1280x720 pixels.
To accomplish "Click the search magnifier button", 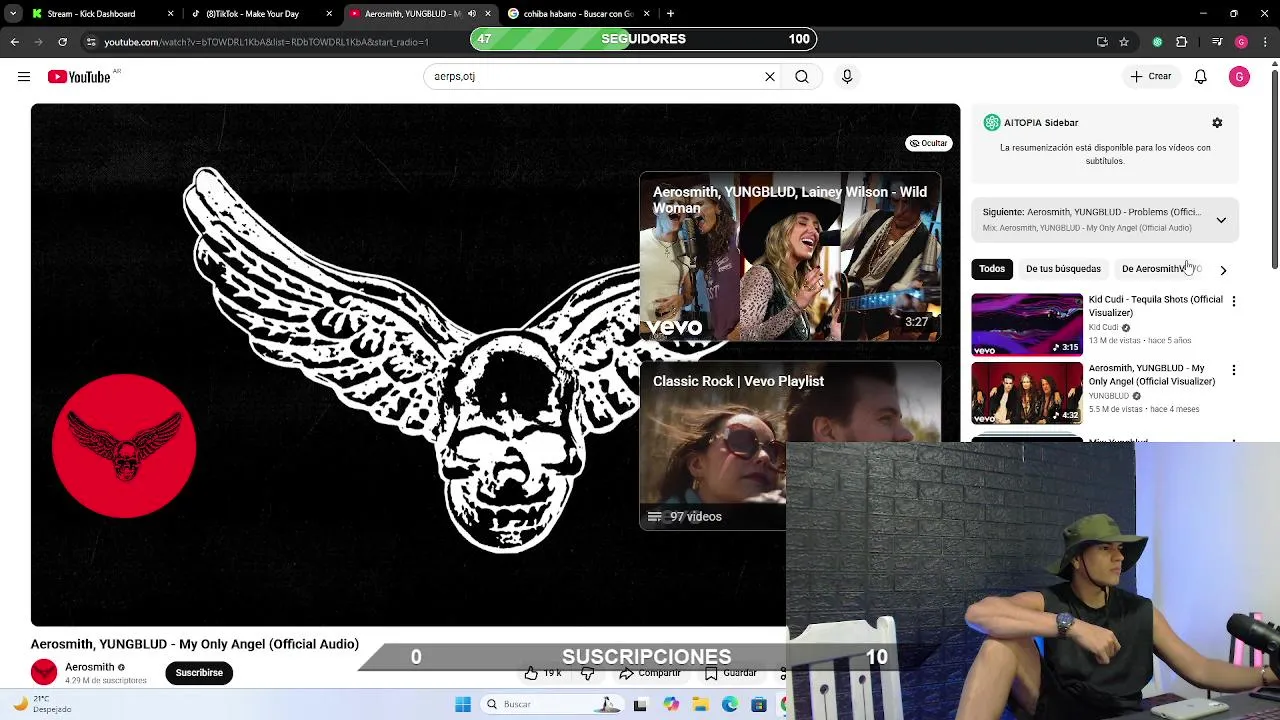I will click(802, 76).
